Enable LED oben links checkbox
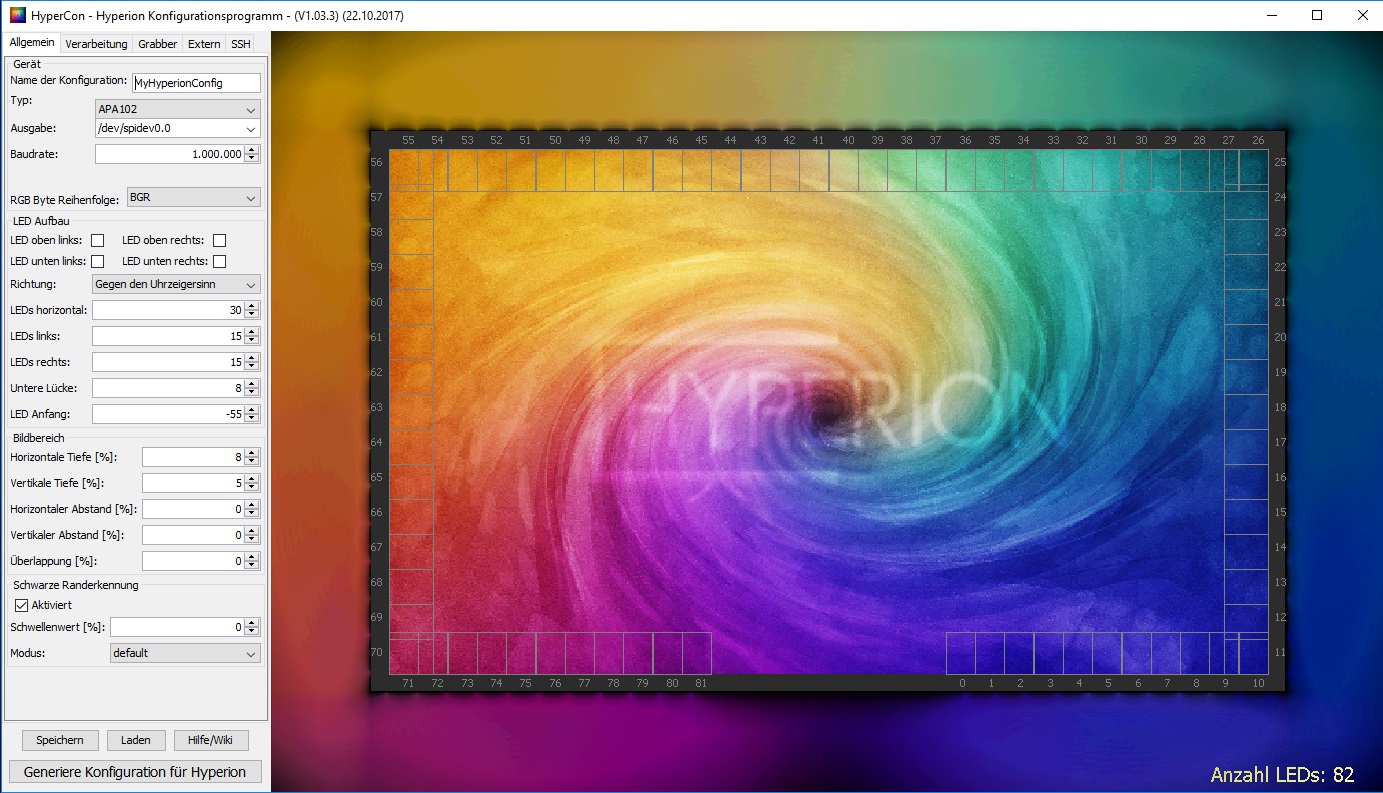The image size is (1383, 793). pyautogui.click(x=98, y=240)
